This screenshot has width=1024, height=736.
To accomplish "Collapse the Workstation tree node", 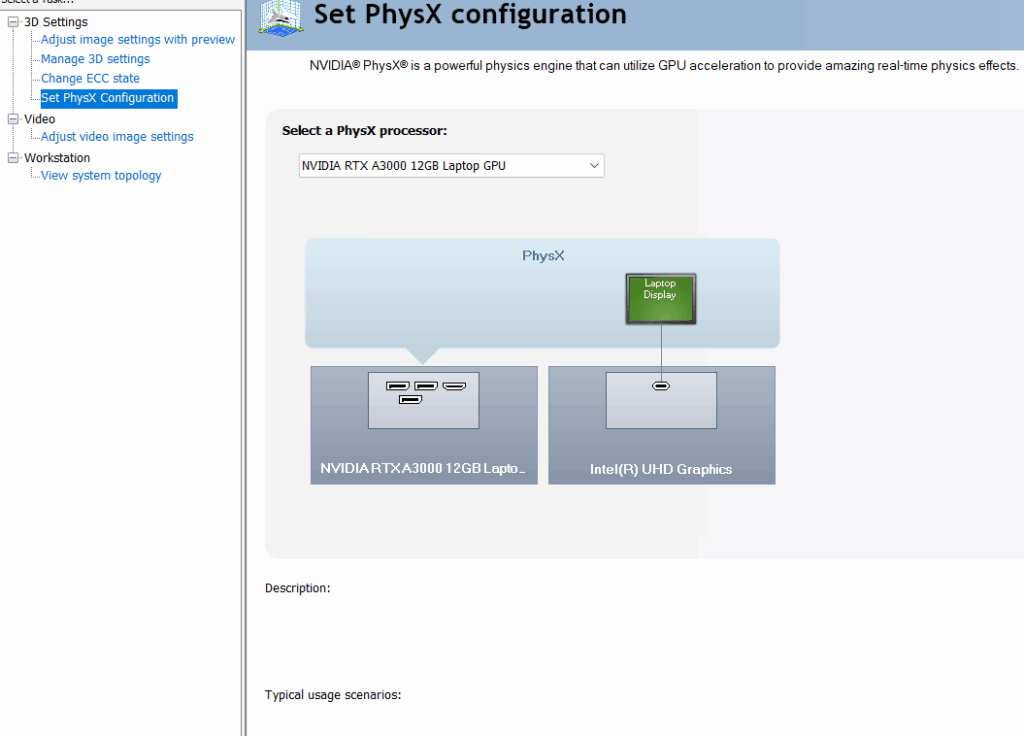I will (x=14, y=158).
